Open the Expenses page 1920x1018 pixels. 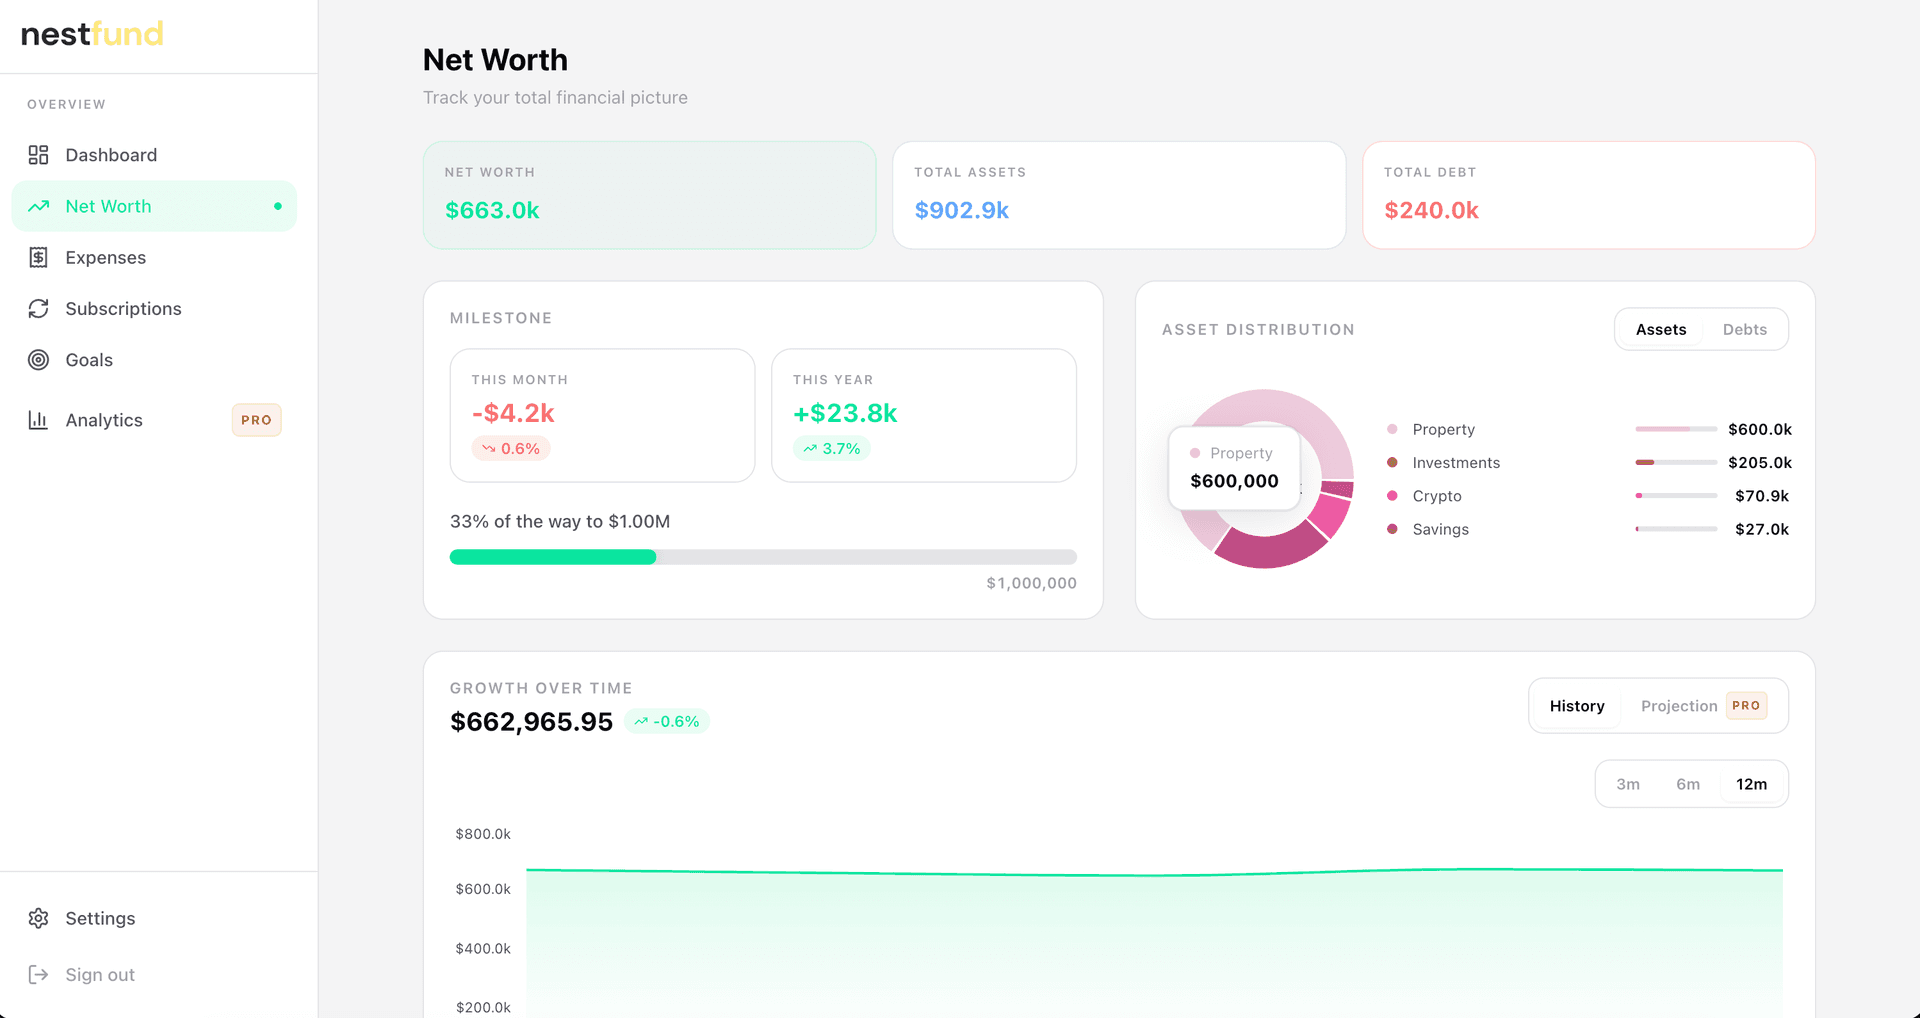(154, 257)
